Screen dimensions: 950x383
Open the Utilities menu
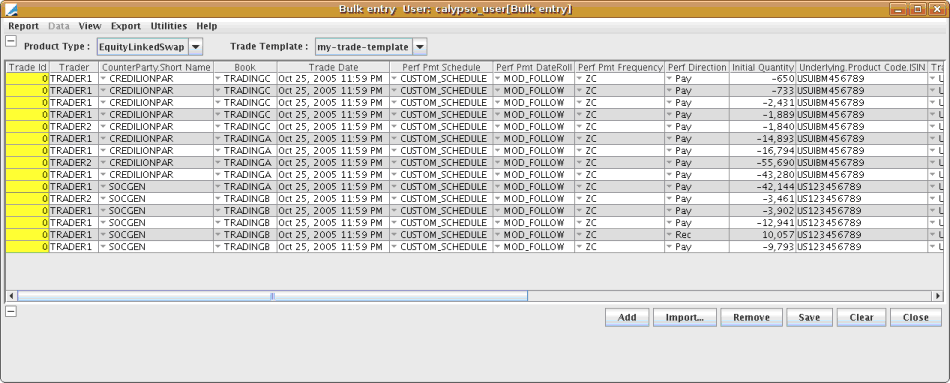click(168, 26)
